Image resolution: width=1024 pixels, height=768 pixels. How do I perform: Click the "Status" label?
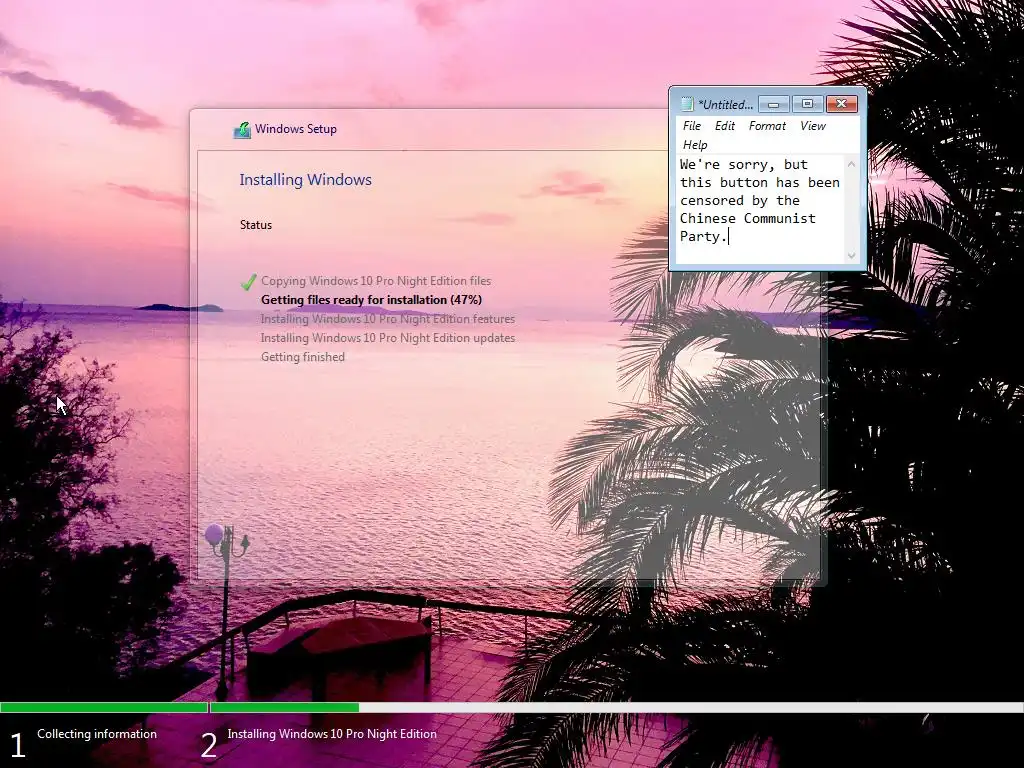point(255,225)
